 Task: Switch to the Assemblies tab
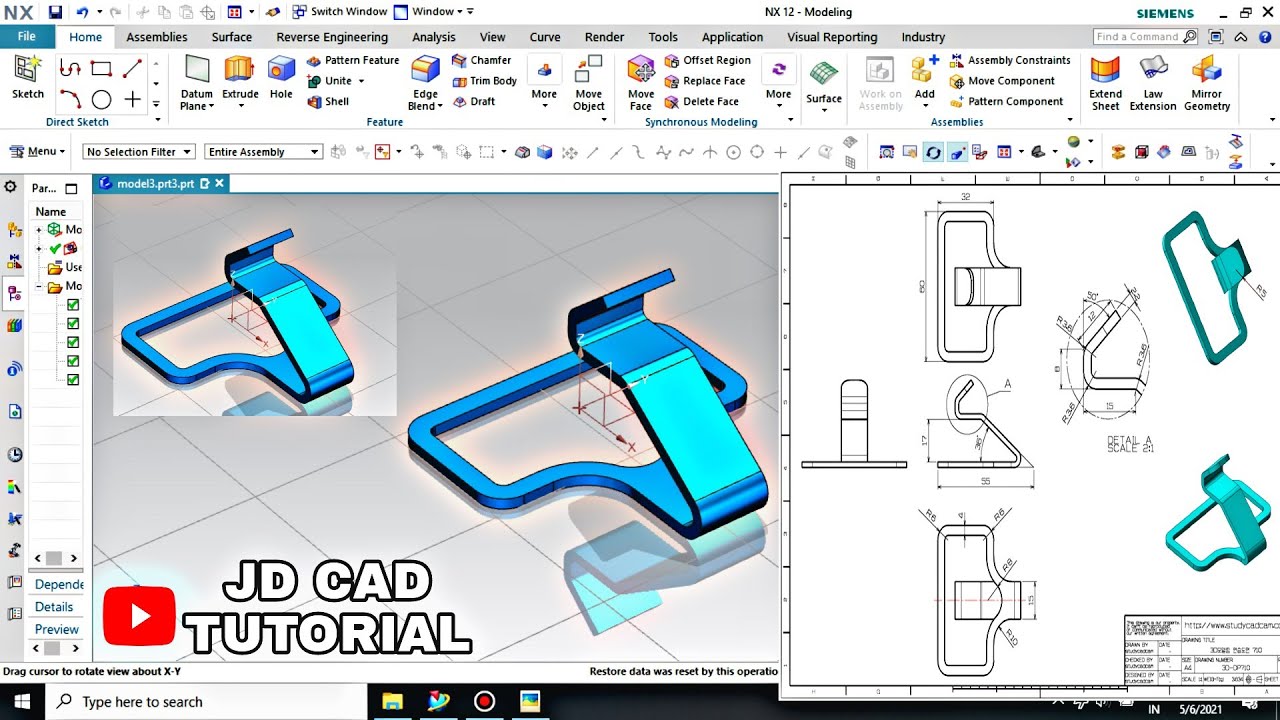point(157,37)
